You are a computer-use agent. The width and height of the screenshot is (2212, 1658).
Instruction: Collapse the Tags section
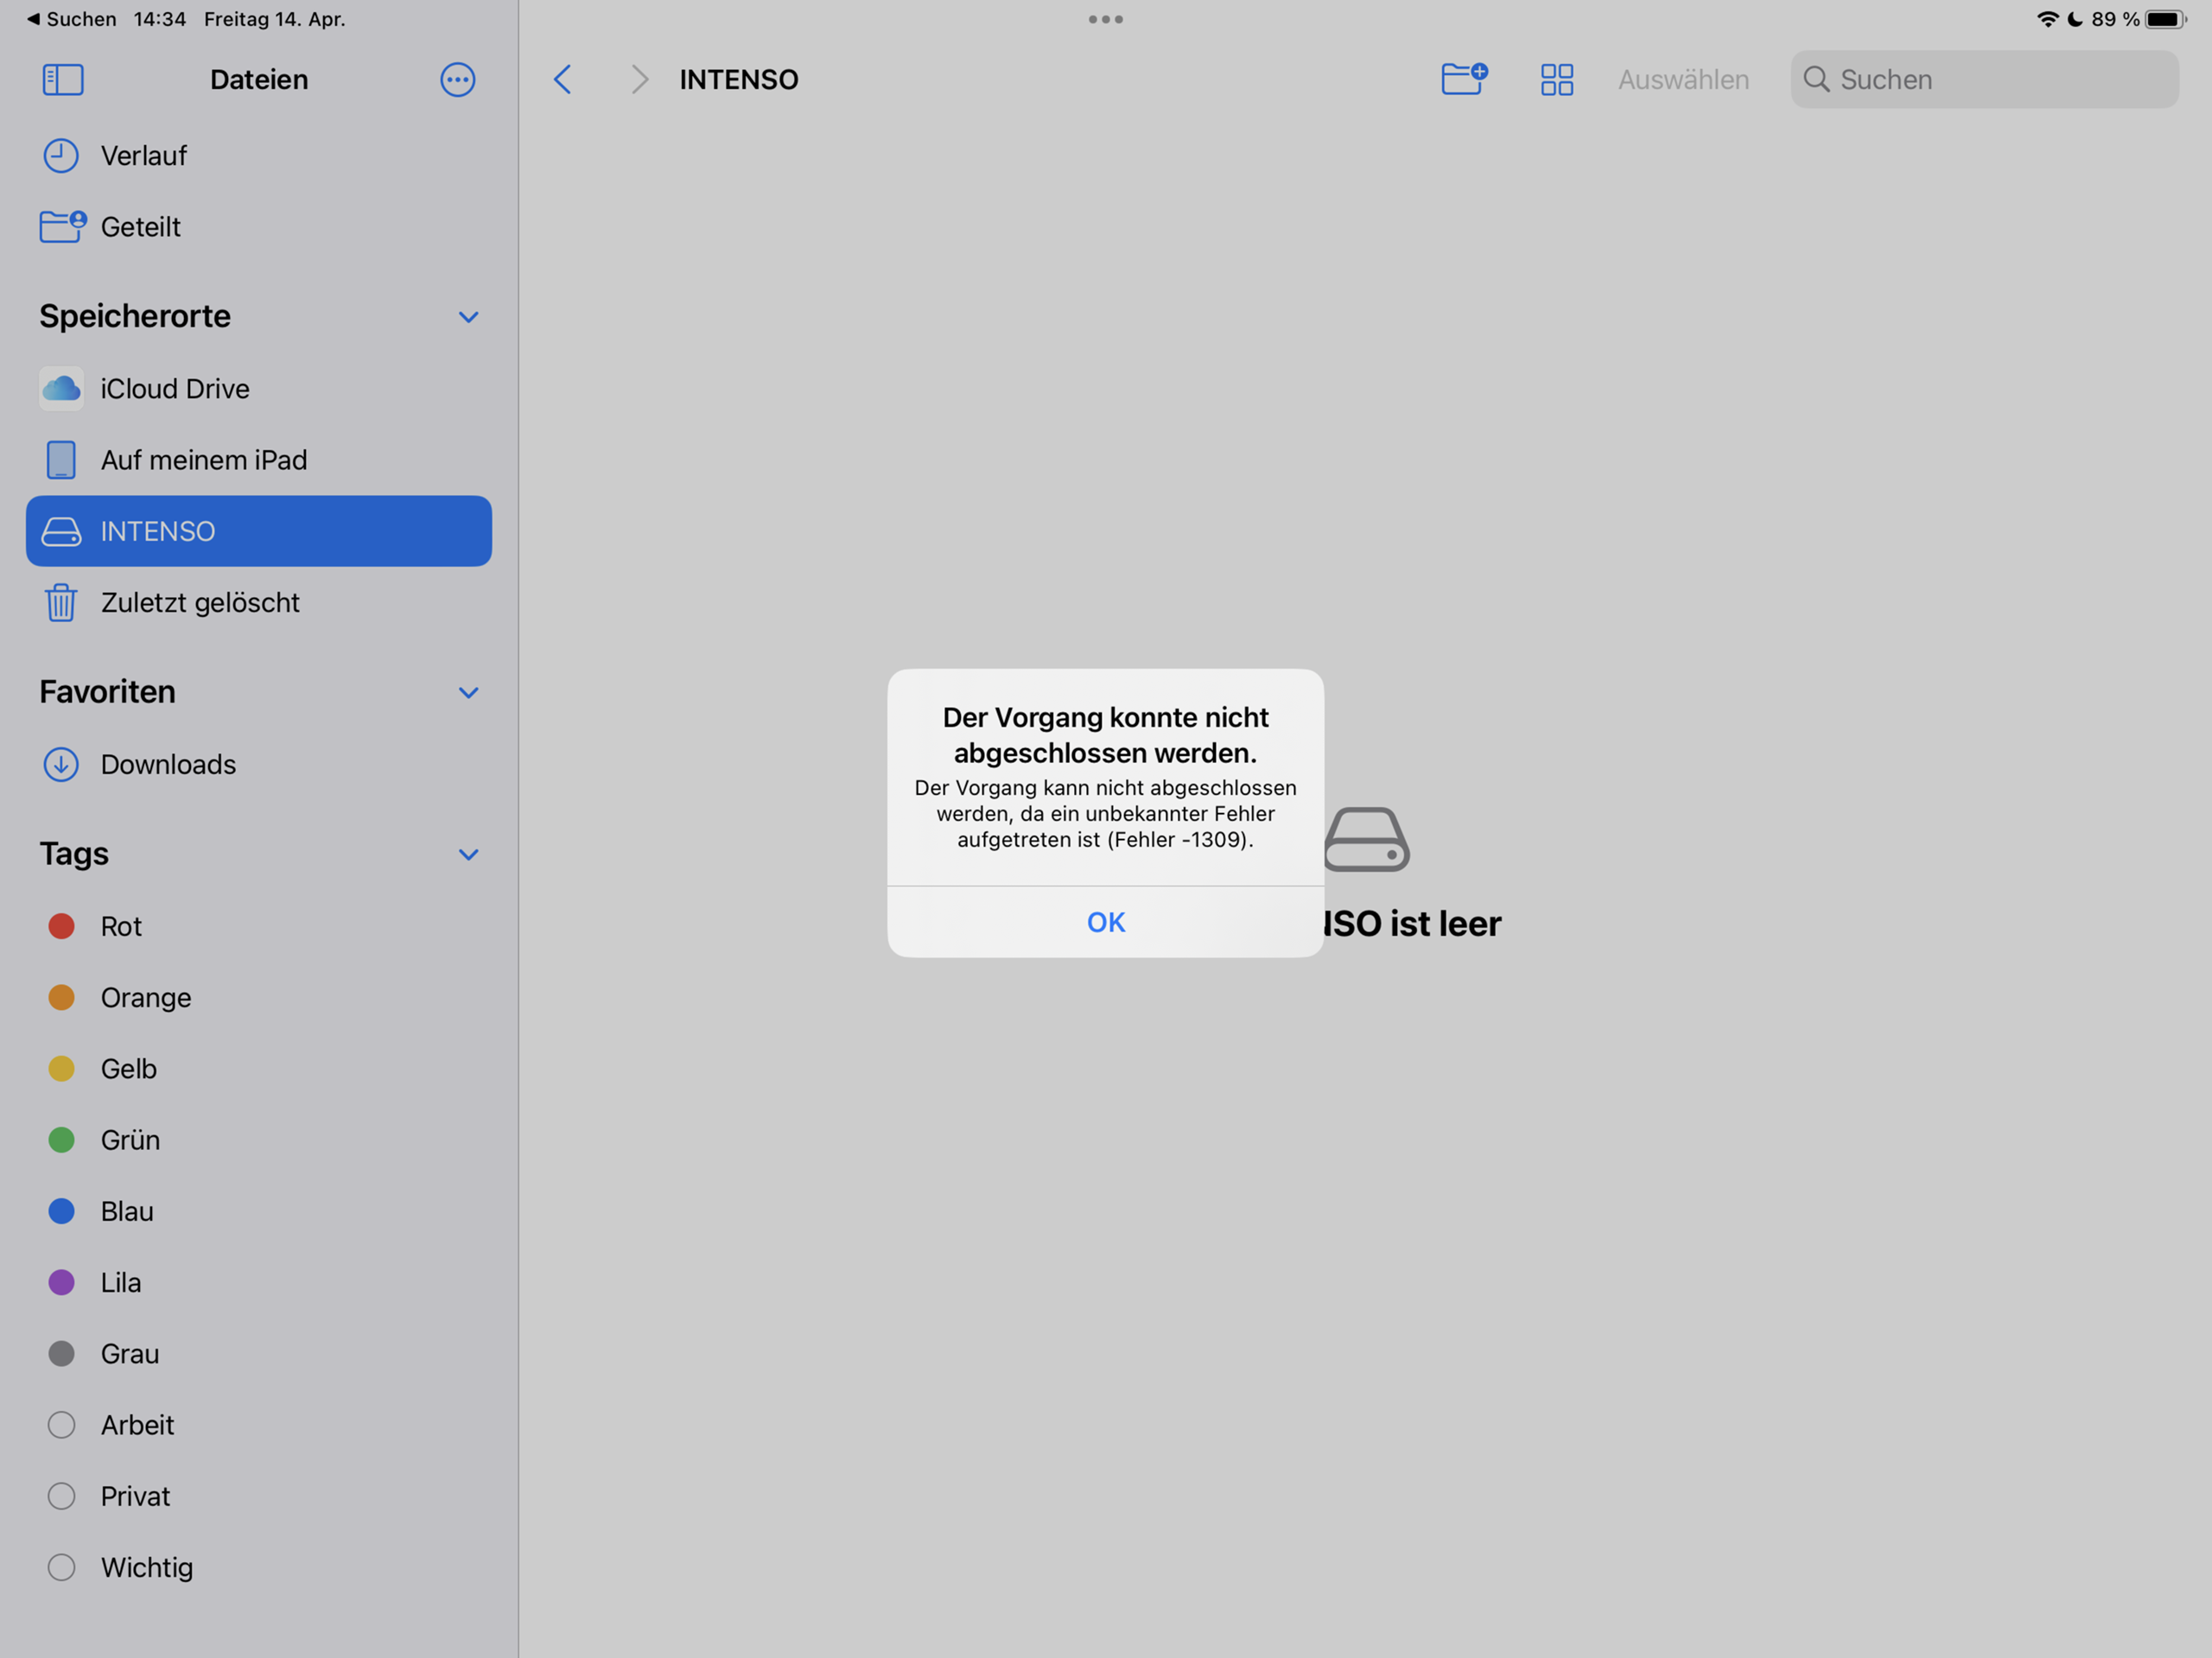(468, 855)
